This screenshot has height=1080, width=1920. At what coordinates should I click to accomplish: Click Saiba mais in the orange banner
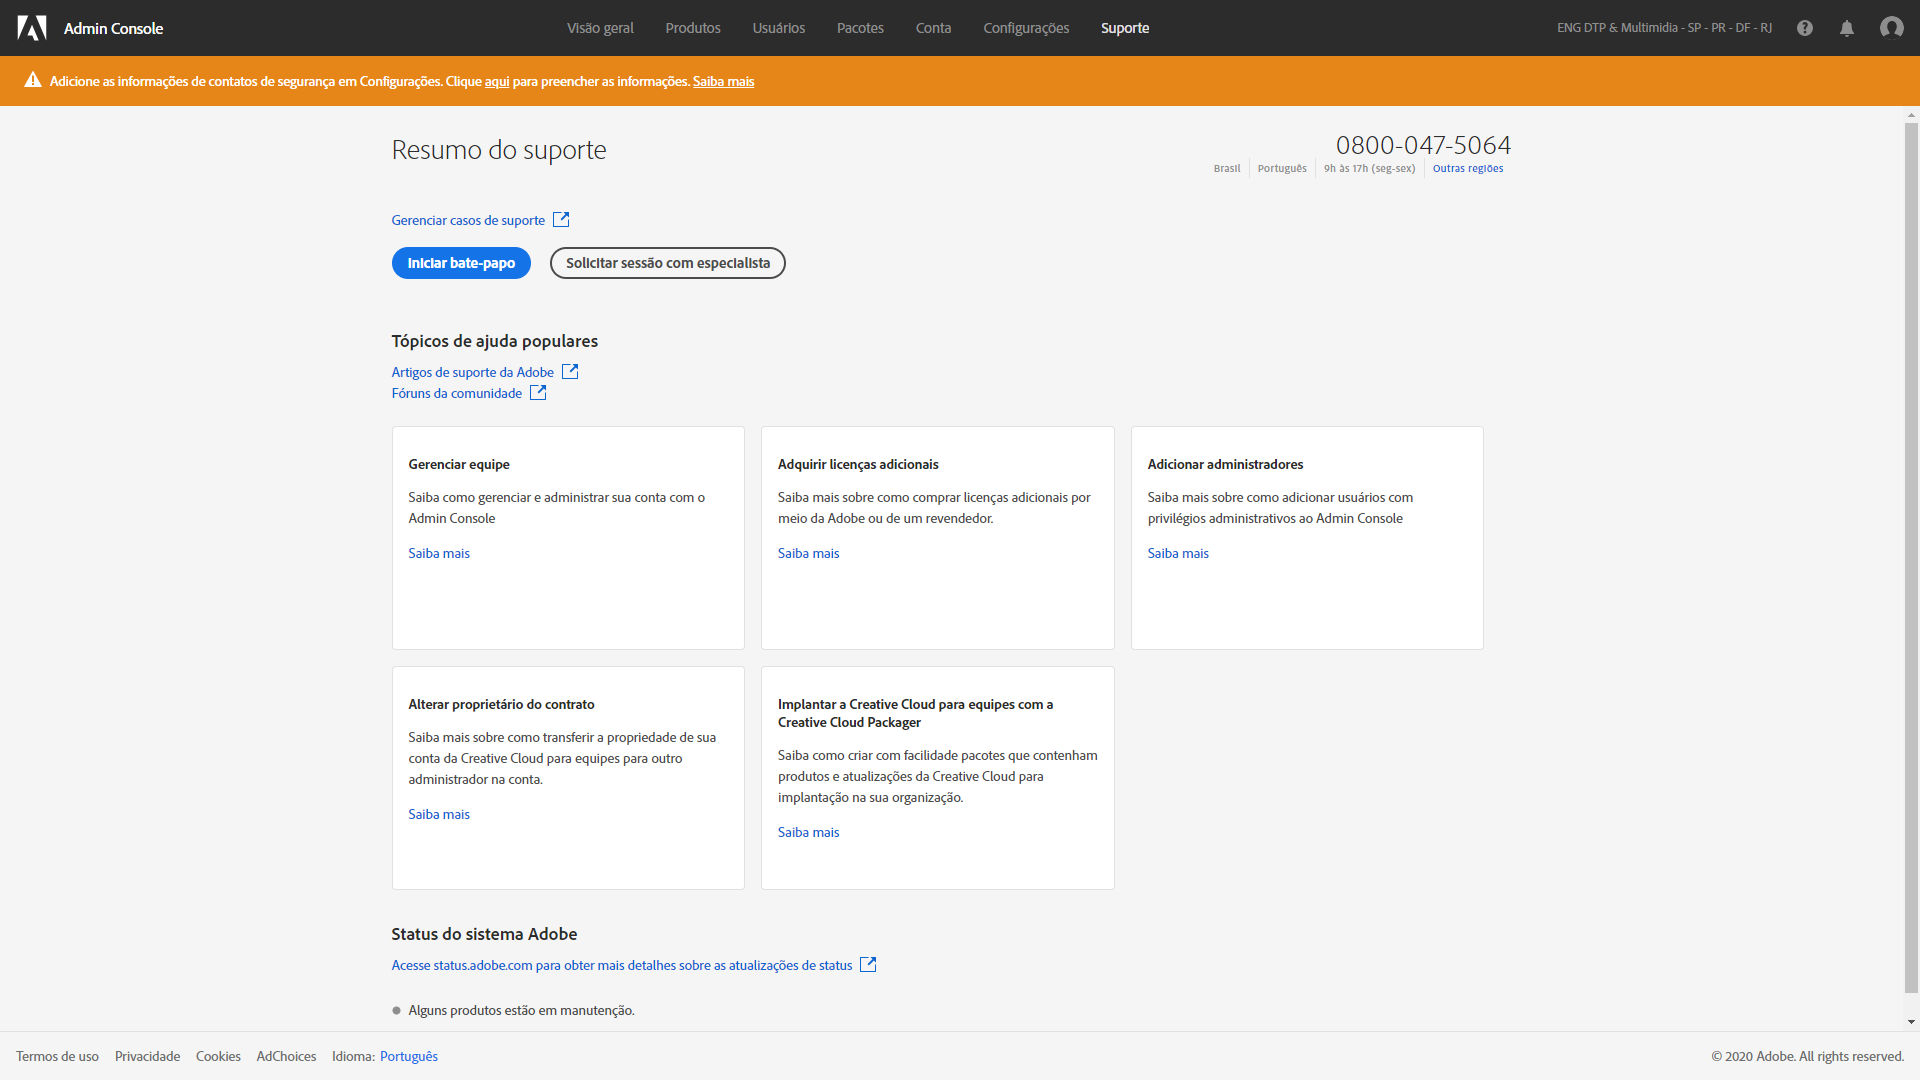pyautogui.click(x=724, y=81)
